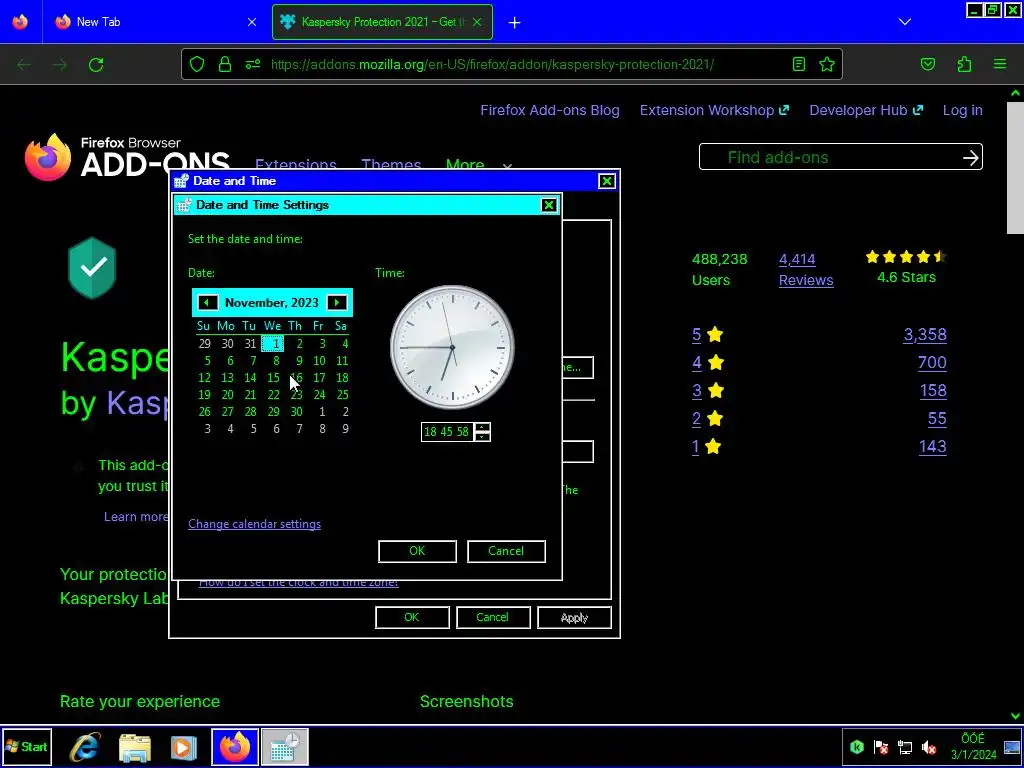The image size is (1024, 768).
Task: Open File Explorer from taskbar
Action: (x=135, y=746)
